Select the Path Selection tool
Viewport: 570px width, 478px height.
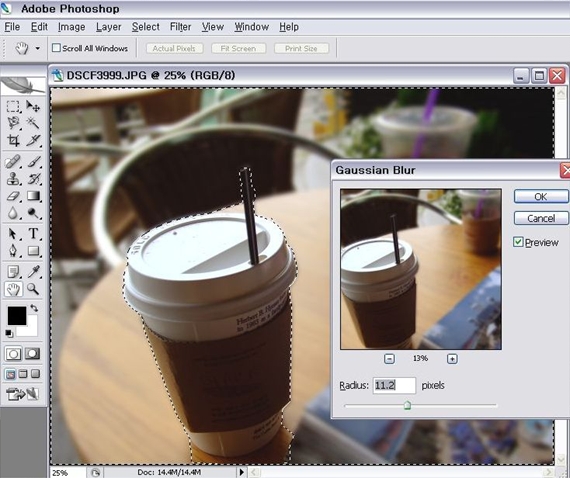pyautogui.click(x=13, y=234)
